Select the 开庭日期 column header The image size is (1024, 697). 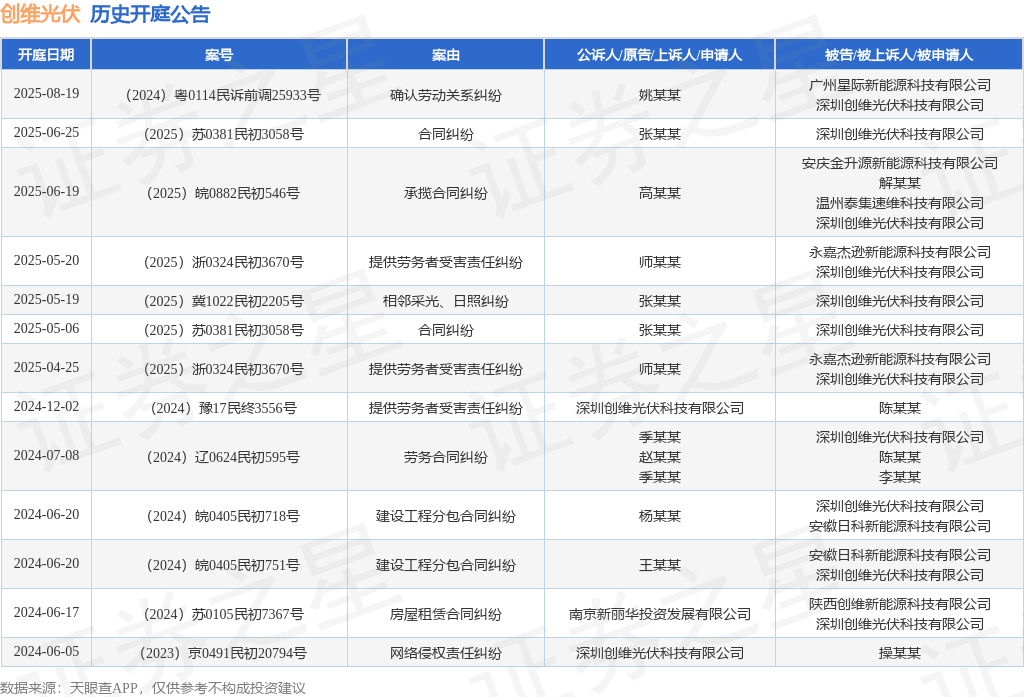(x=46, y=55)
